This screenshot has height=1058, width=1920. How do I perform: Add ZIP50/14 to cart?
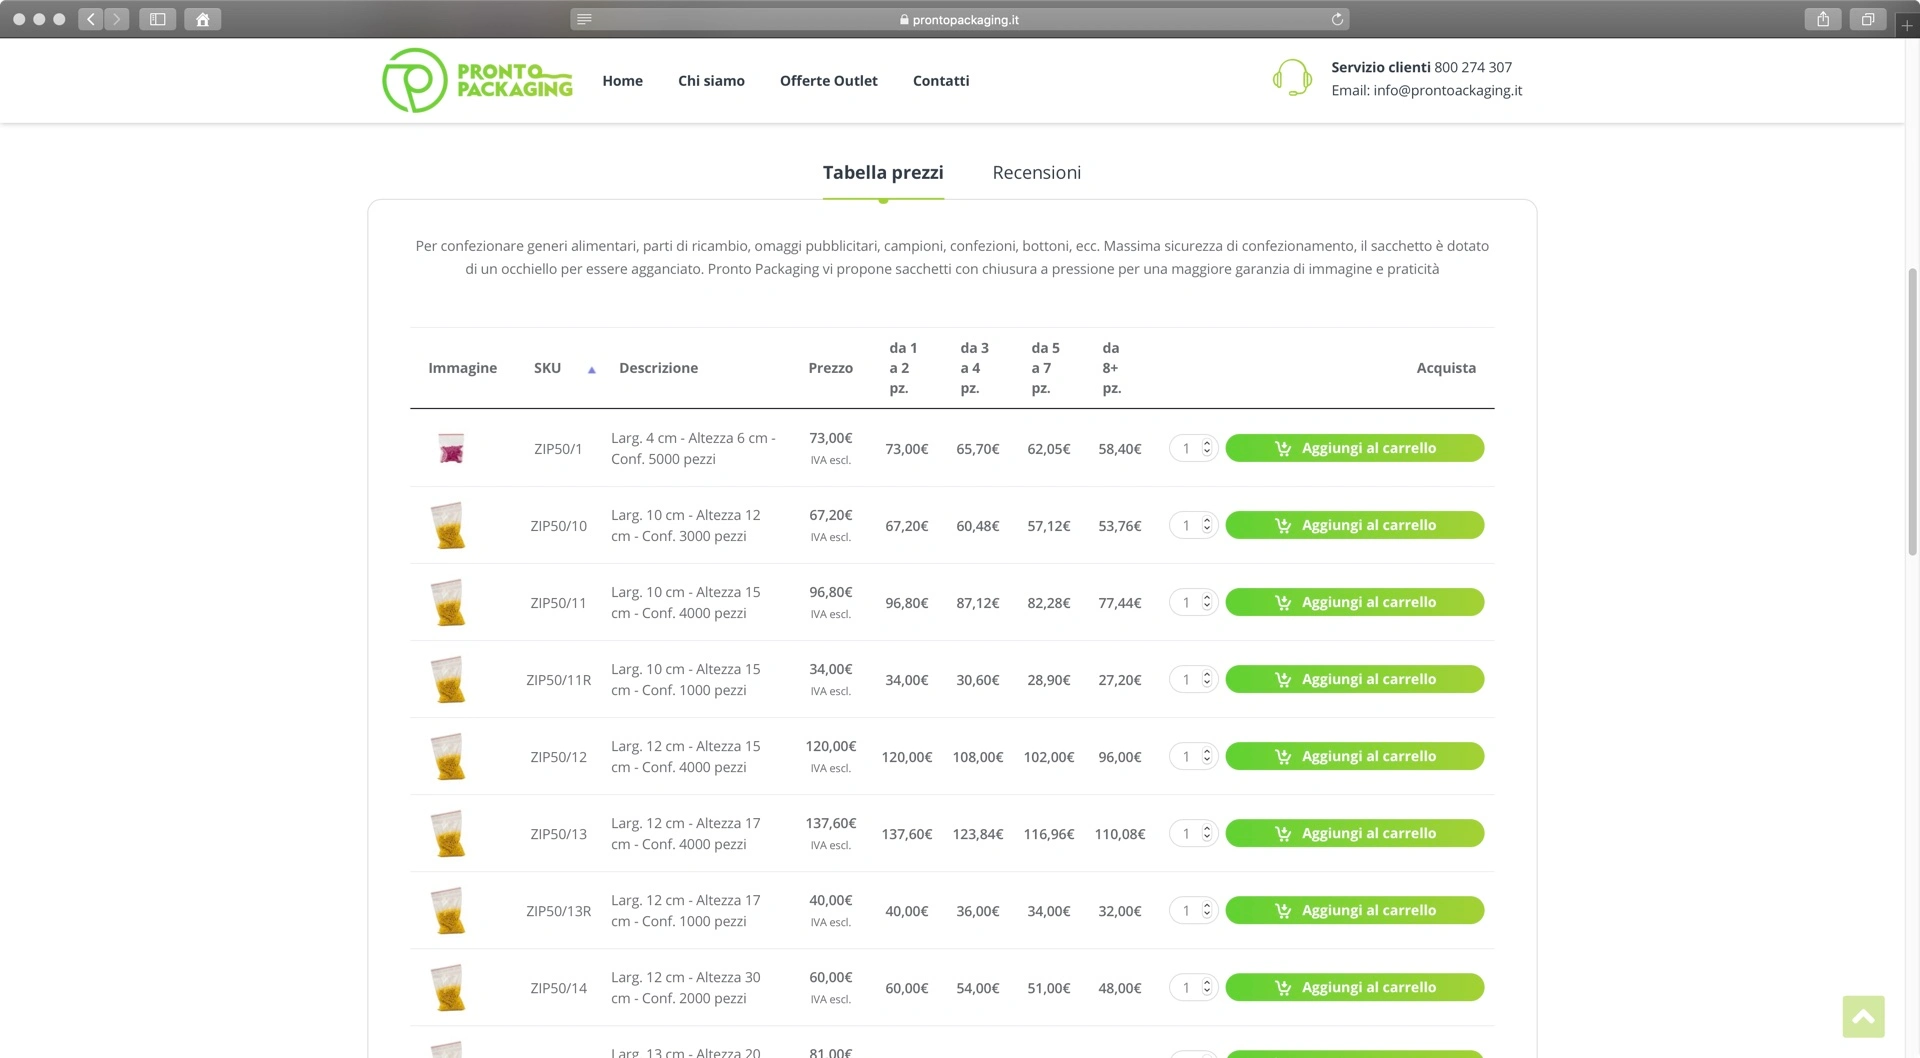[x=1354, y=987]
